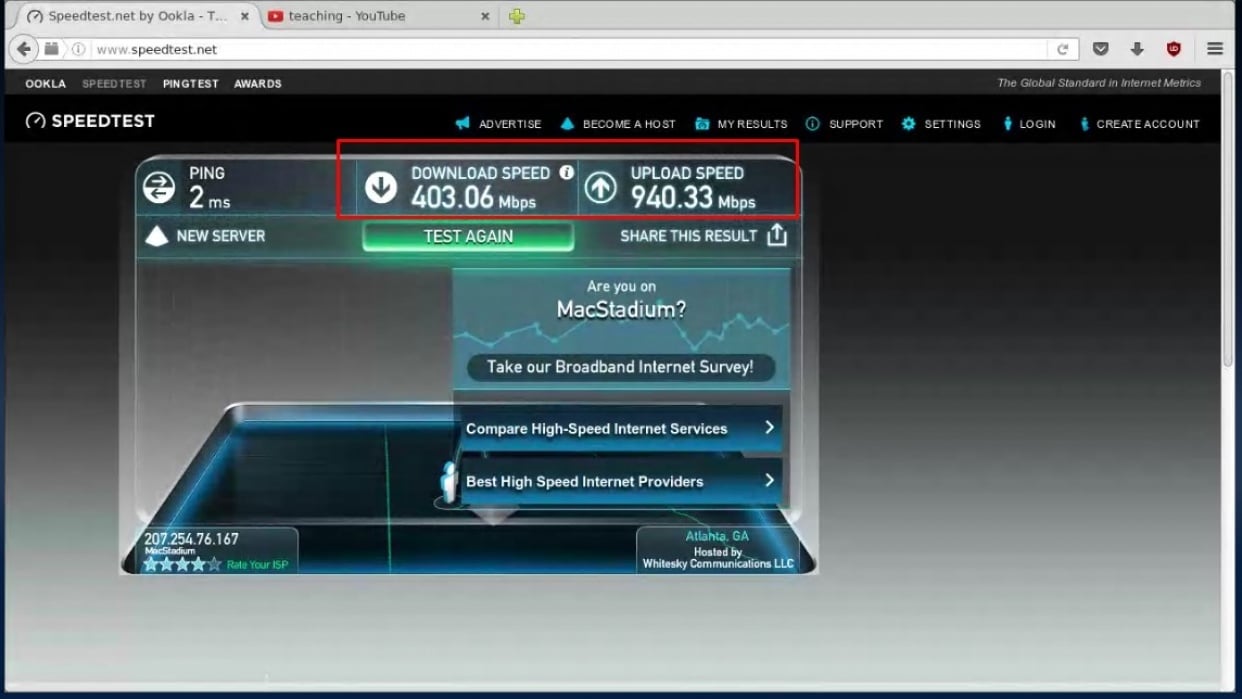1242x699 pixels.
Task: Open the PINGTEST navigation item
Action: click(x=190, y=84)
